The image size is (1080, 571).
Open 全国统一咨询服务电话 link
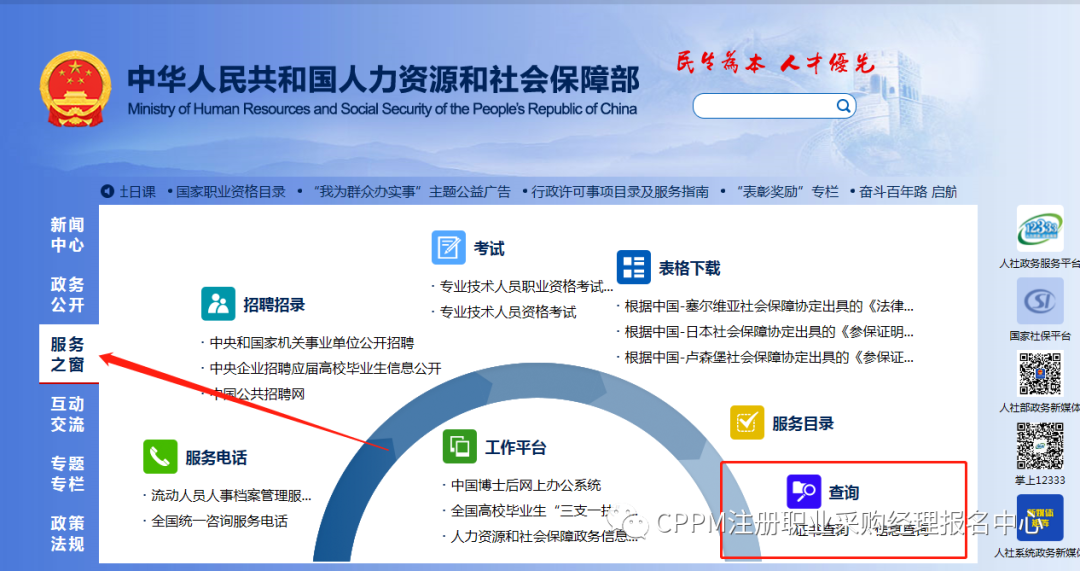click(x=219, y=521)
